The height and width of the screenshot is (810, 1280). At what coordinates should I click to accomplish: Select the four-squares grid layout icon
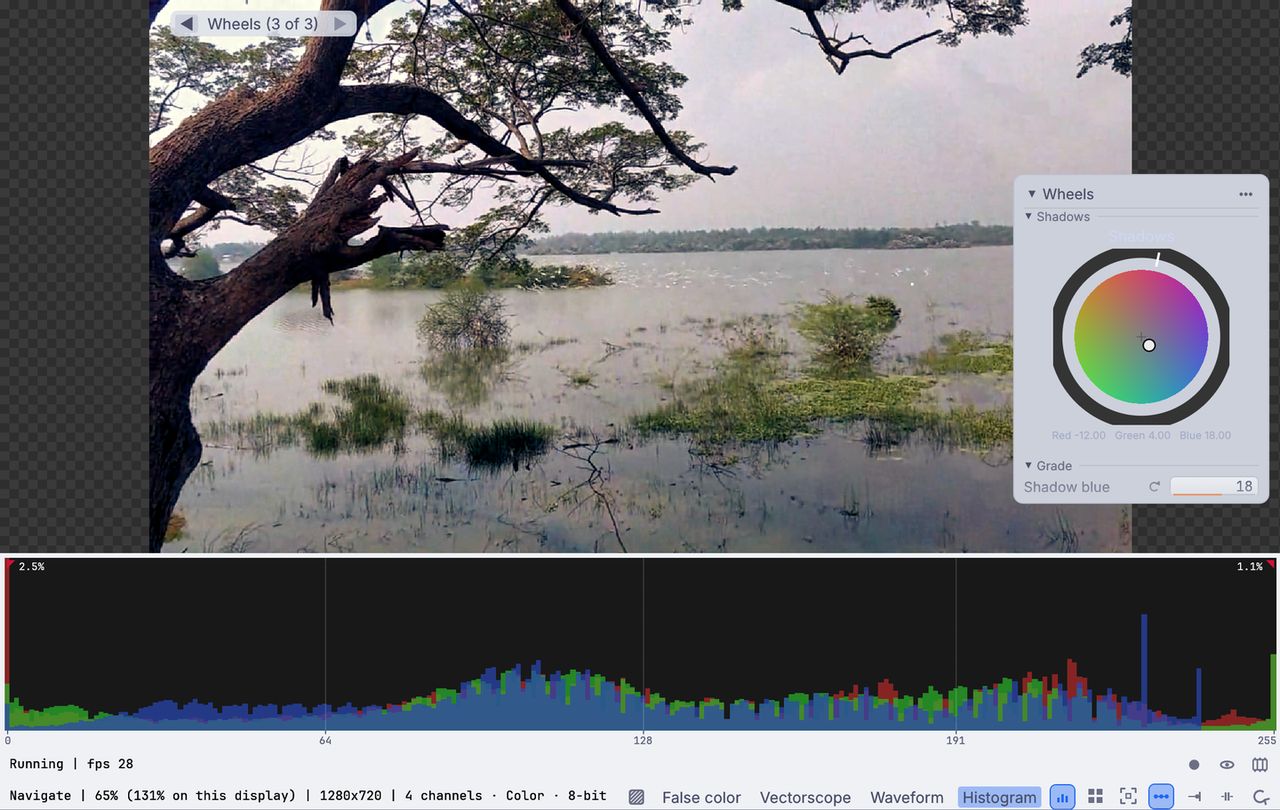(x=1095, y=797)
